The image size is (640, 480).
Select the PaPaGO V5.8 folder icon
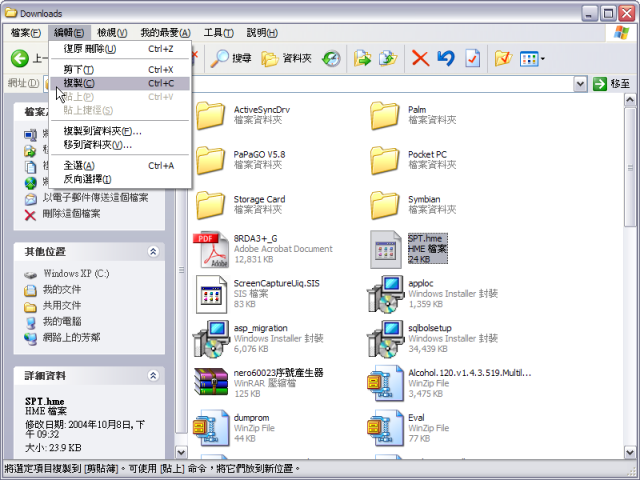click(210, 160)
